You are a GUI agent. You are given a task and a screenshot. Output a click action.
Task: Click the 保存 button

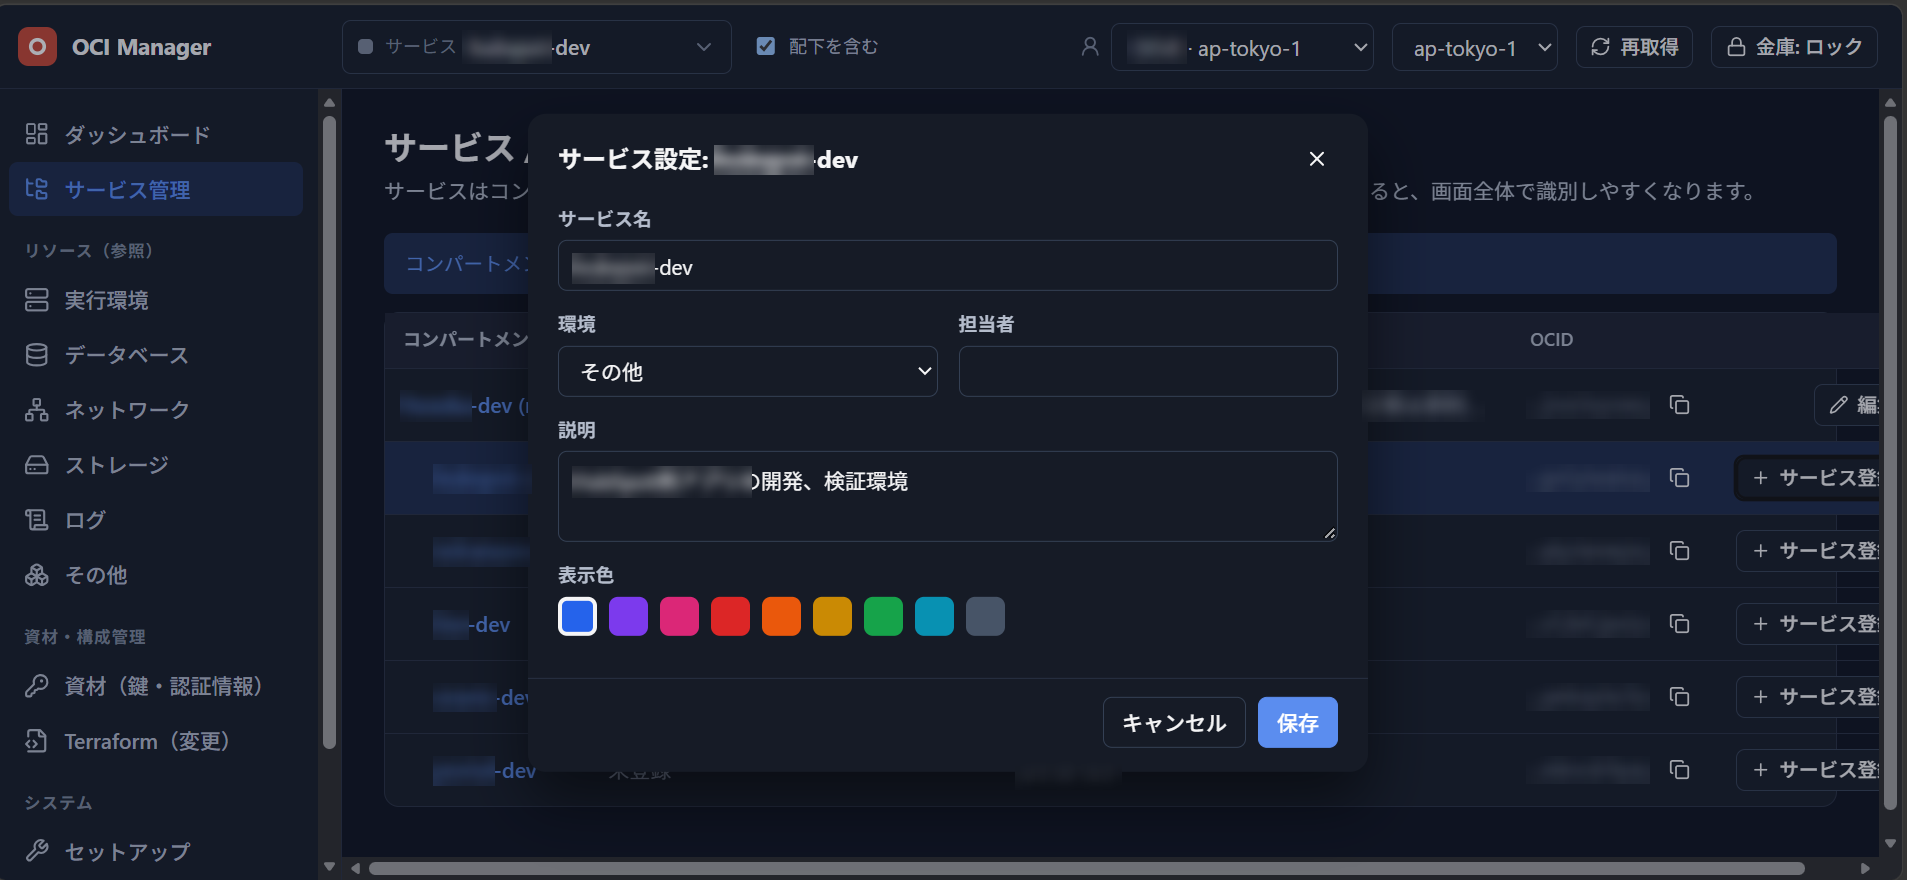pos(1298,723)
